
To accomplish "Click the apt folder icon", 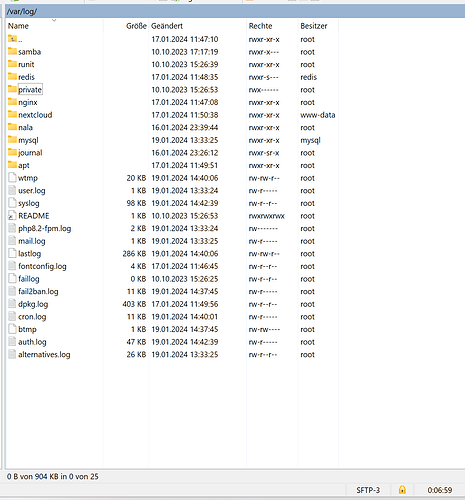I will 12,165.
